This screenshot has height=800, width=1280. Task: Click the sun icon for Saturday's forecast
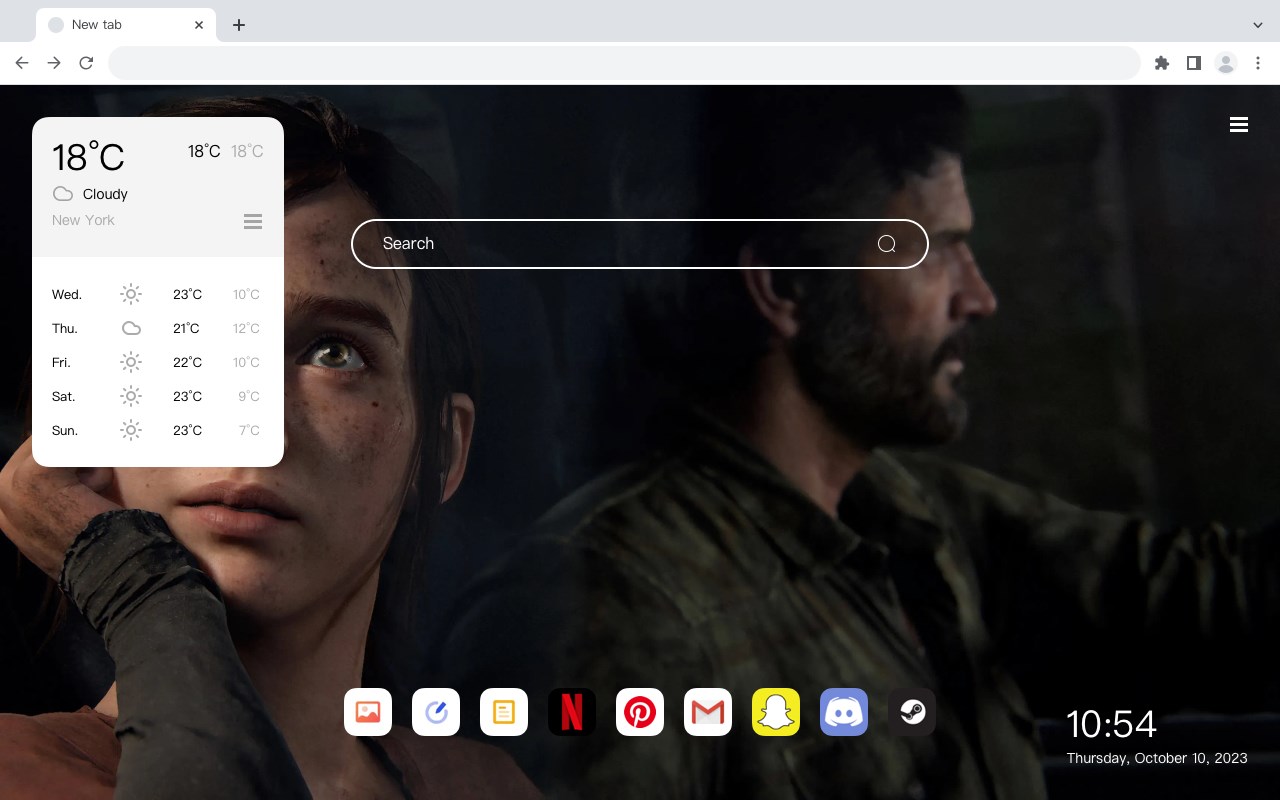[x=131, y=396]
